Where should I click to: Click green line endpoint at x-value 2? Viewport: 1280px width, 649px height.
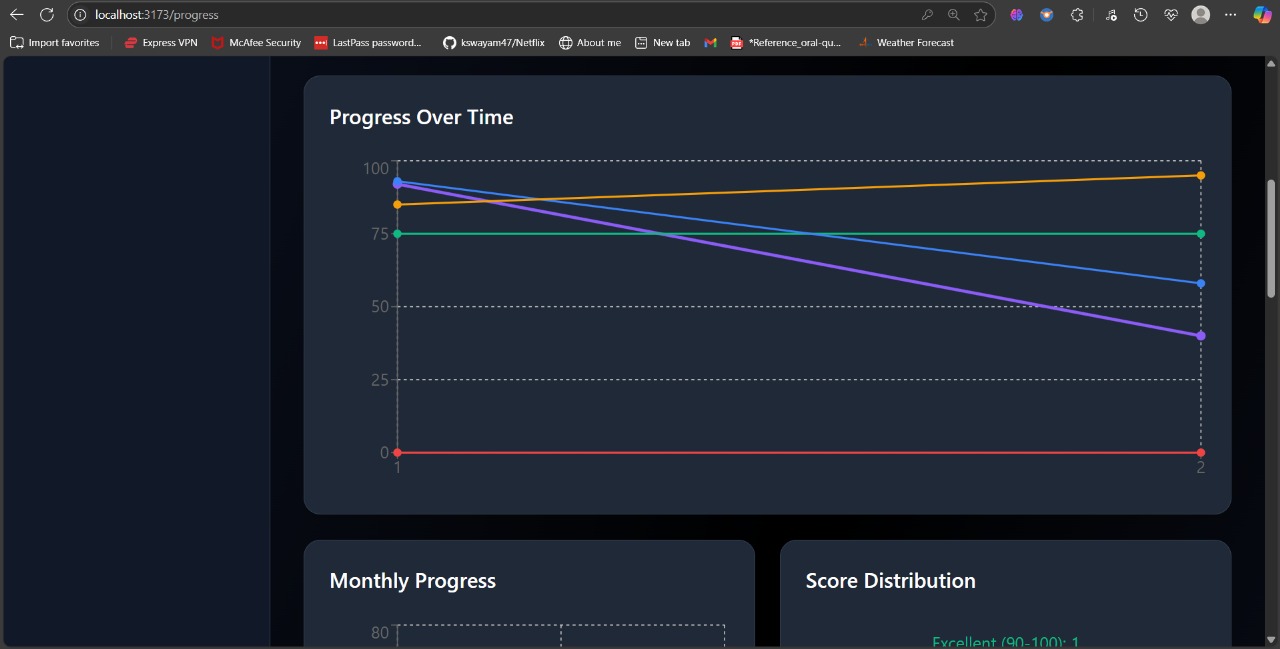(x=1201, y=234)
